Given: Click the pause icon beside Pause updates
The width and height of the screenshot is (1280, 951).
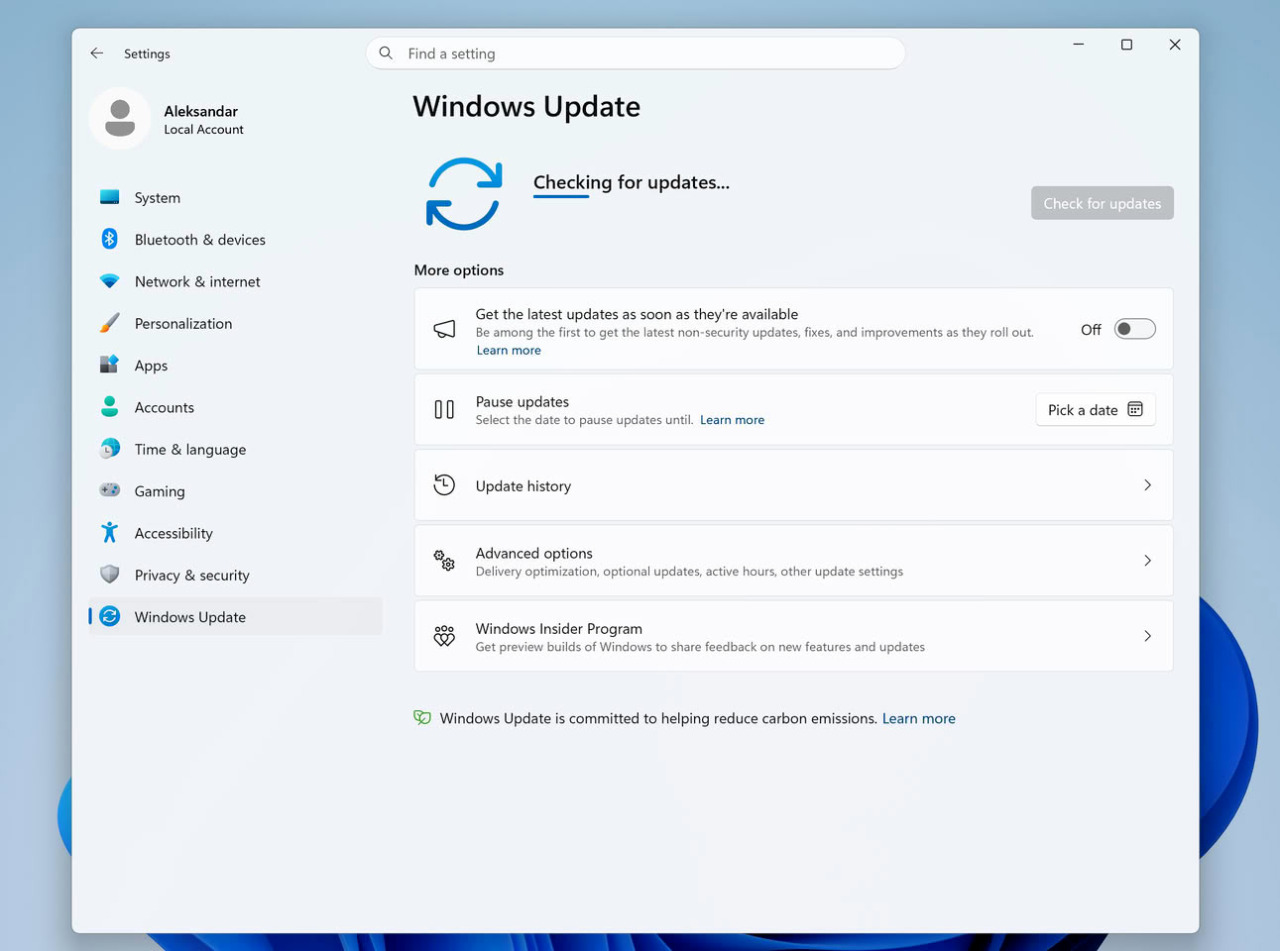Looking at the screenshot, I should [x=444, y=409].
